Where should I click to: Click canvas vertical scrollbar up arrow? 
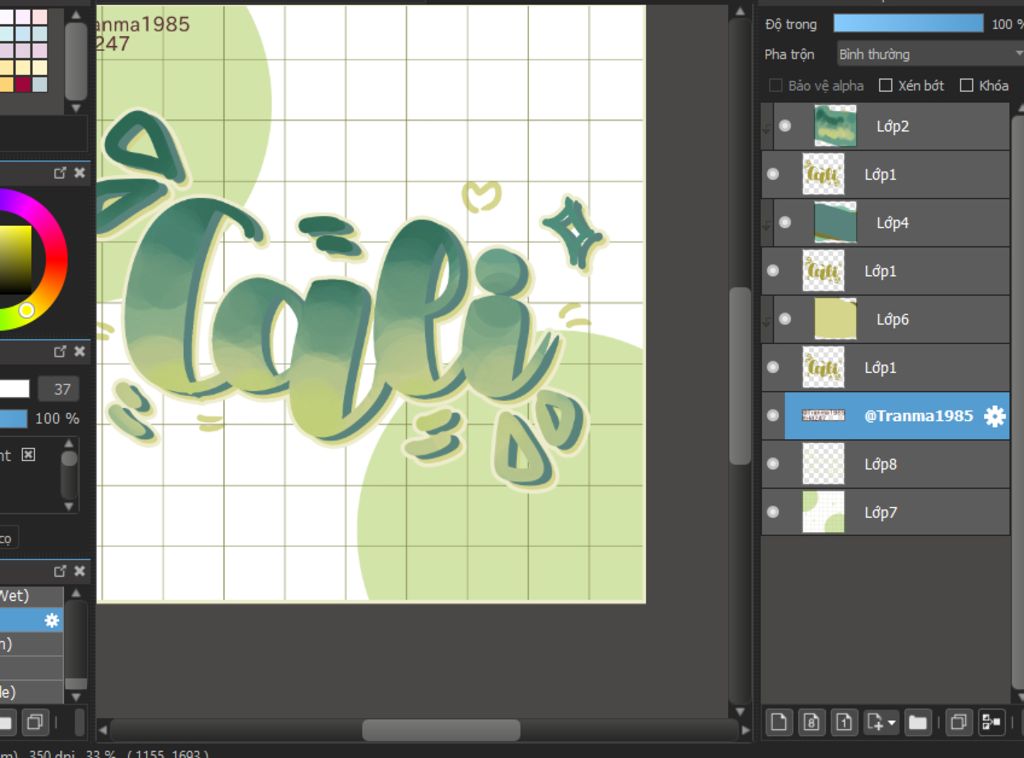click(740, 11)
